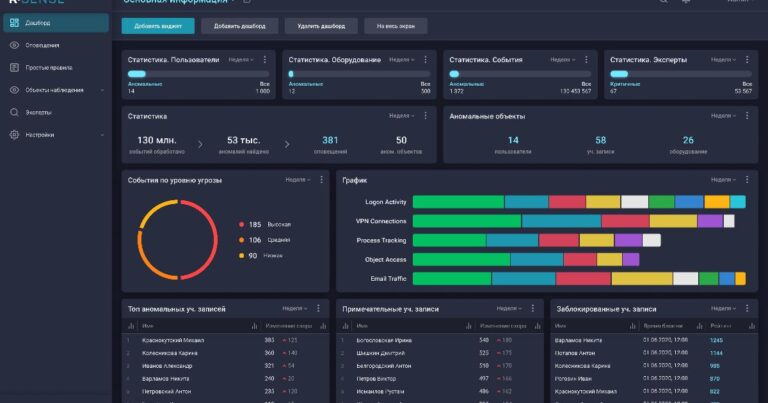
Task: Open Неделя dropdown in Топ аномальных уч. записей
Action: point(294,308)
